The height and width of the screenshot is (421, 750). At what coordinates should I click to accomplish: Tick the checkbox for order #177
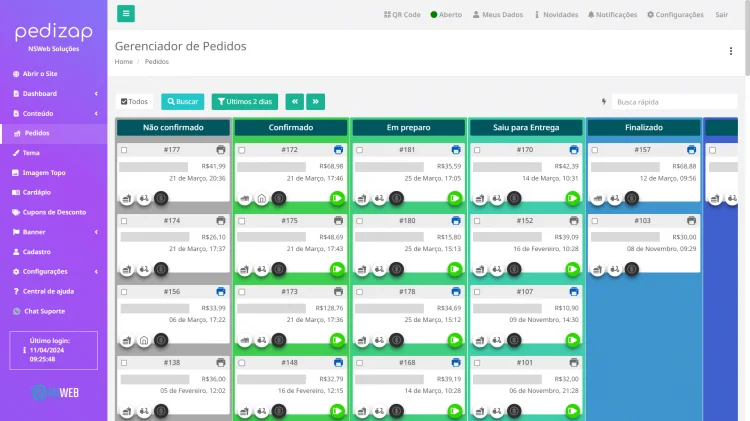124,150
